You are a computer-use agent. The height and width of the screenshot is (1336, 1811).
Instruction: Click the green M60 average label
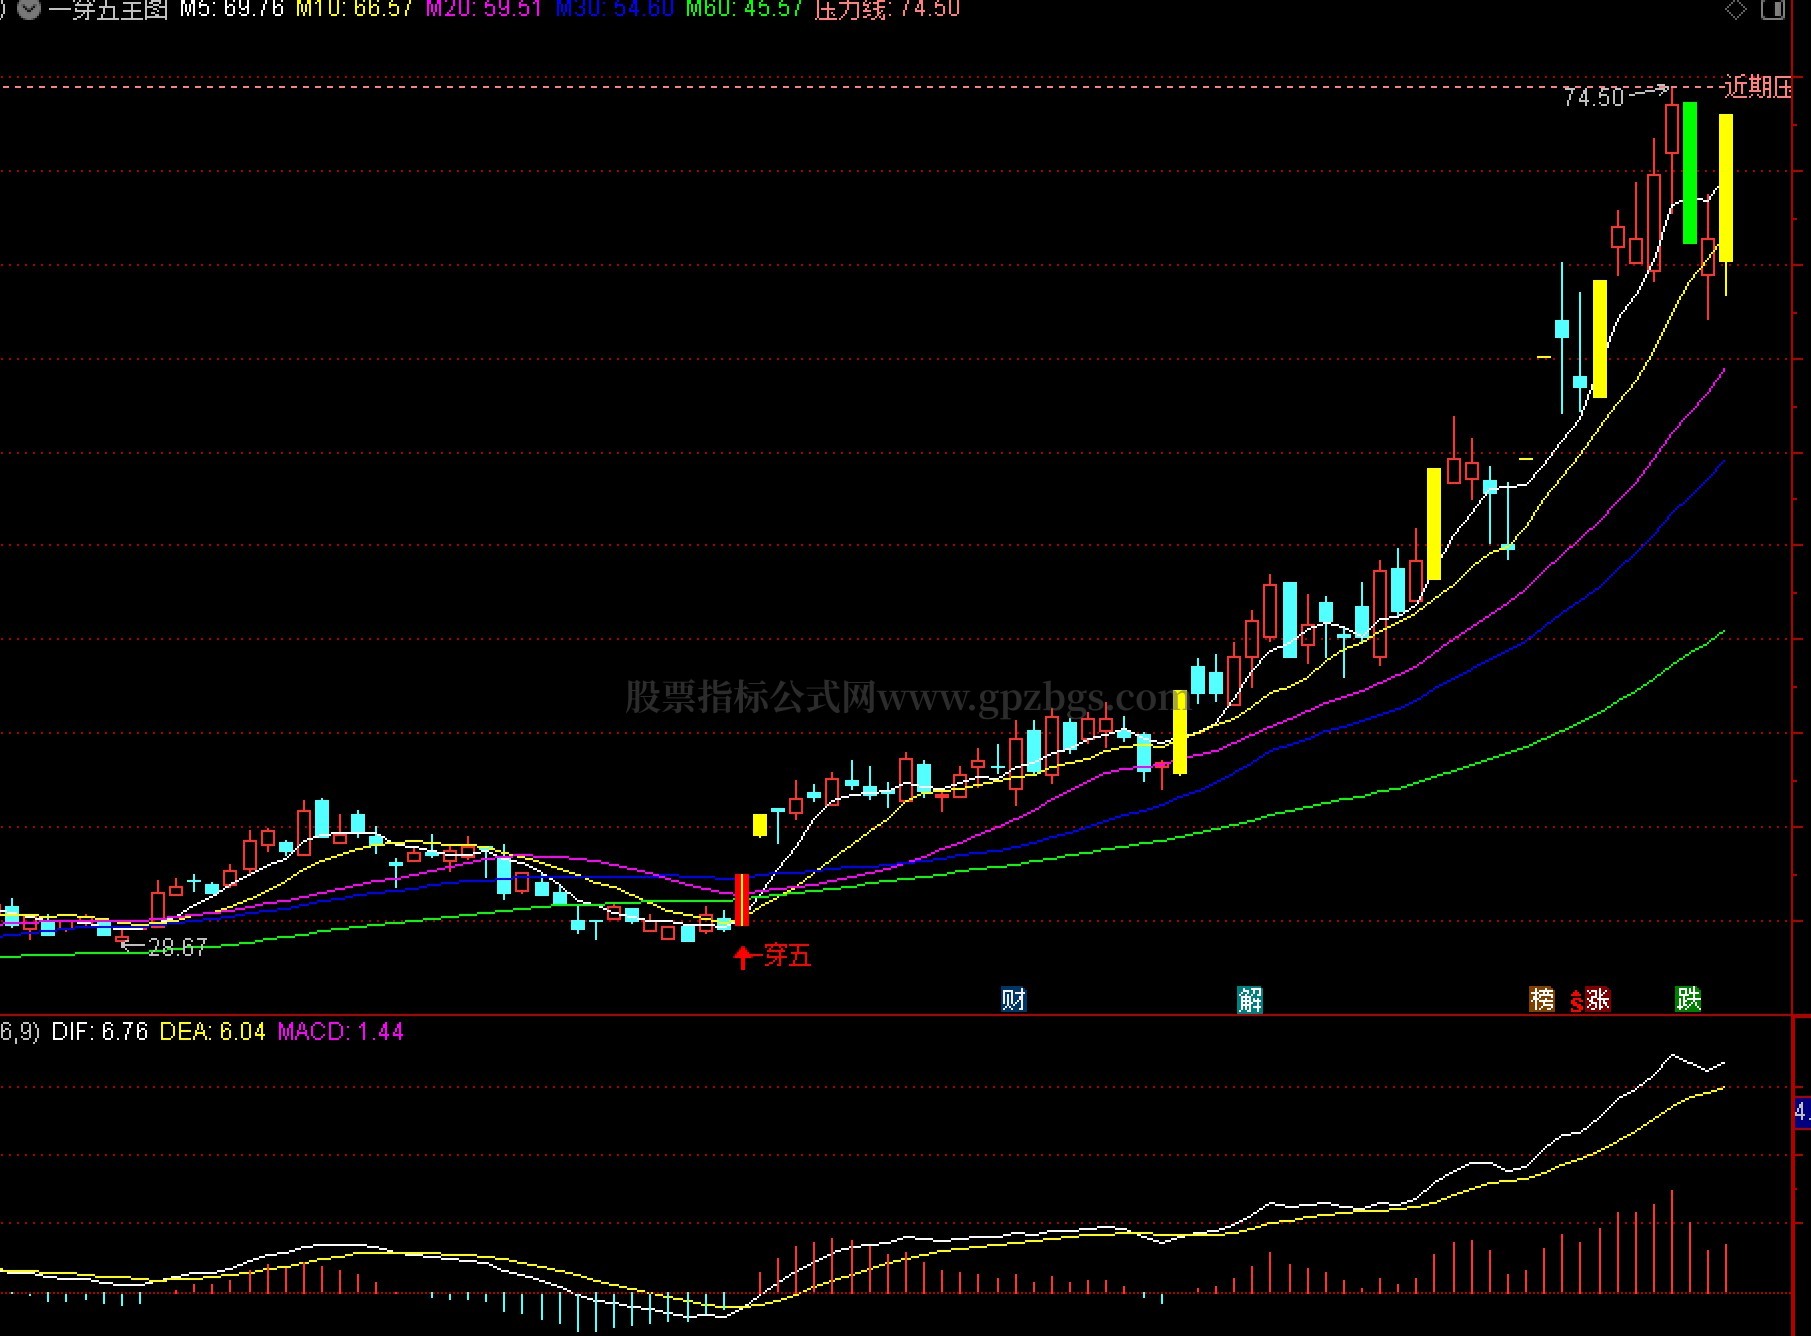click(x=744, y=10)
